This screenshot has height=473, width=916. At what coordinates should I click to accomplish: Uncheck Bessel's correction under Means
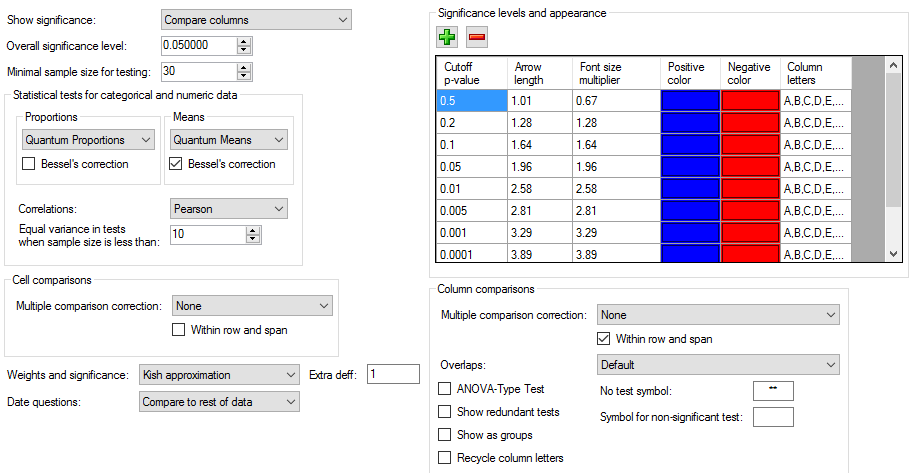(x=175, y=164)
